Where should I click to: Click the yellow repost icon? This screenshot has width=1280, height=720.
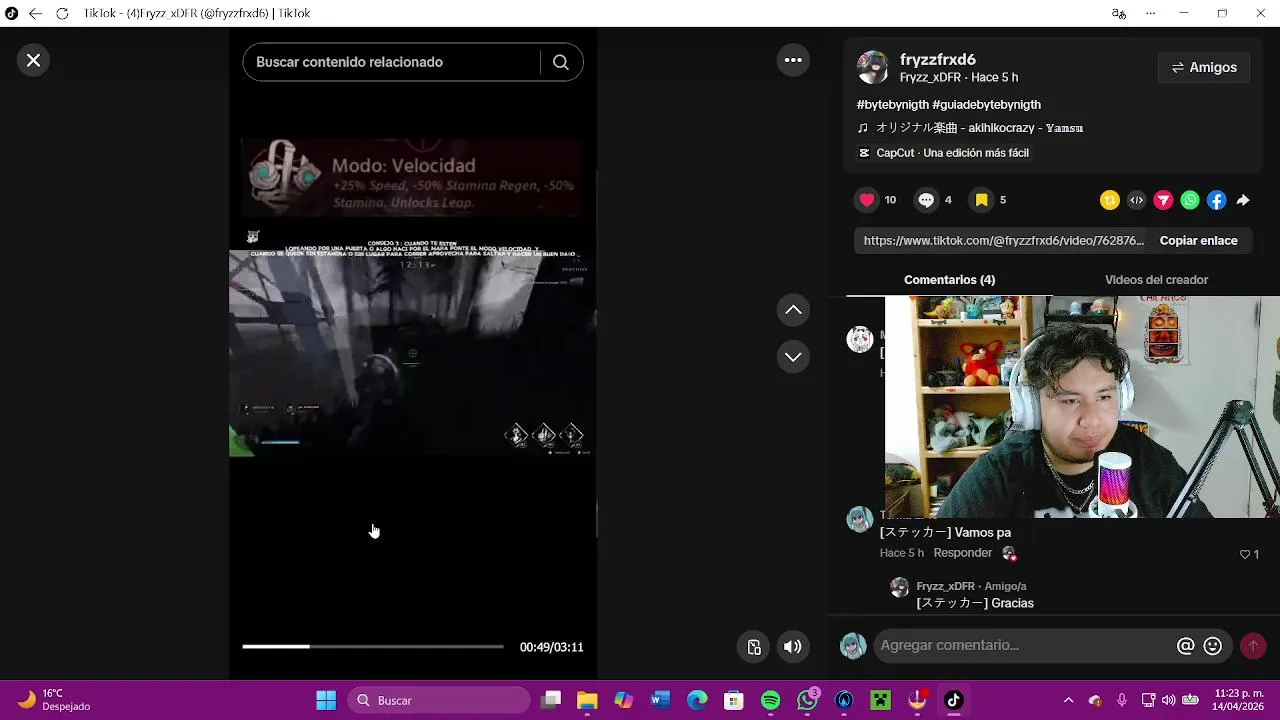(x=1109, y=200)
